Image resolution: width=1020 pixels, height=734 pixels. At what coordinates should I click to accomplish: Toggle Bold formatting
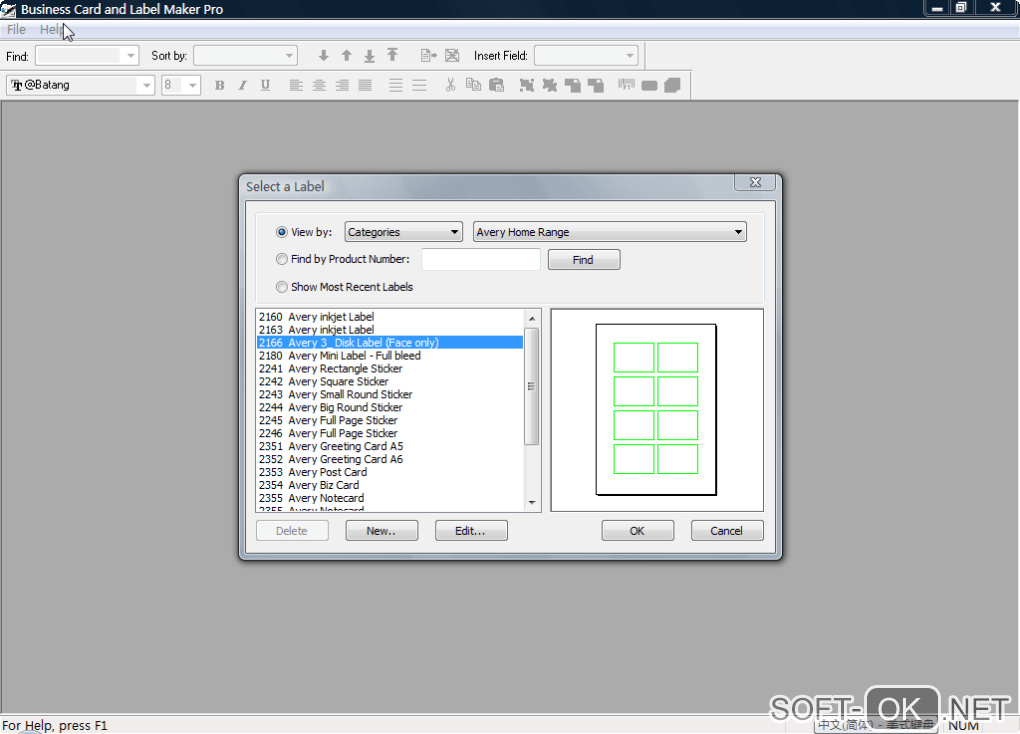coord(219,85)
